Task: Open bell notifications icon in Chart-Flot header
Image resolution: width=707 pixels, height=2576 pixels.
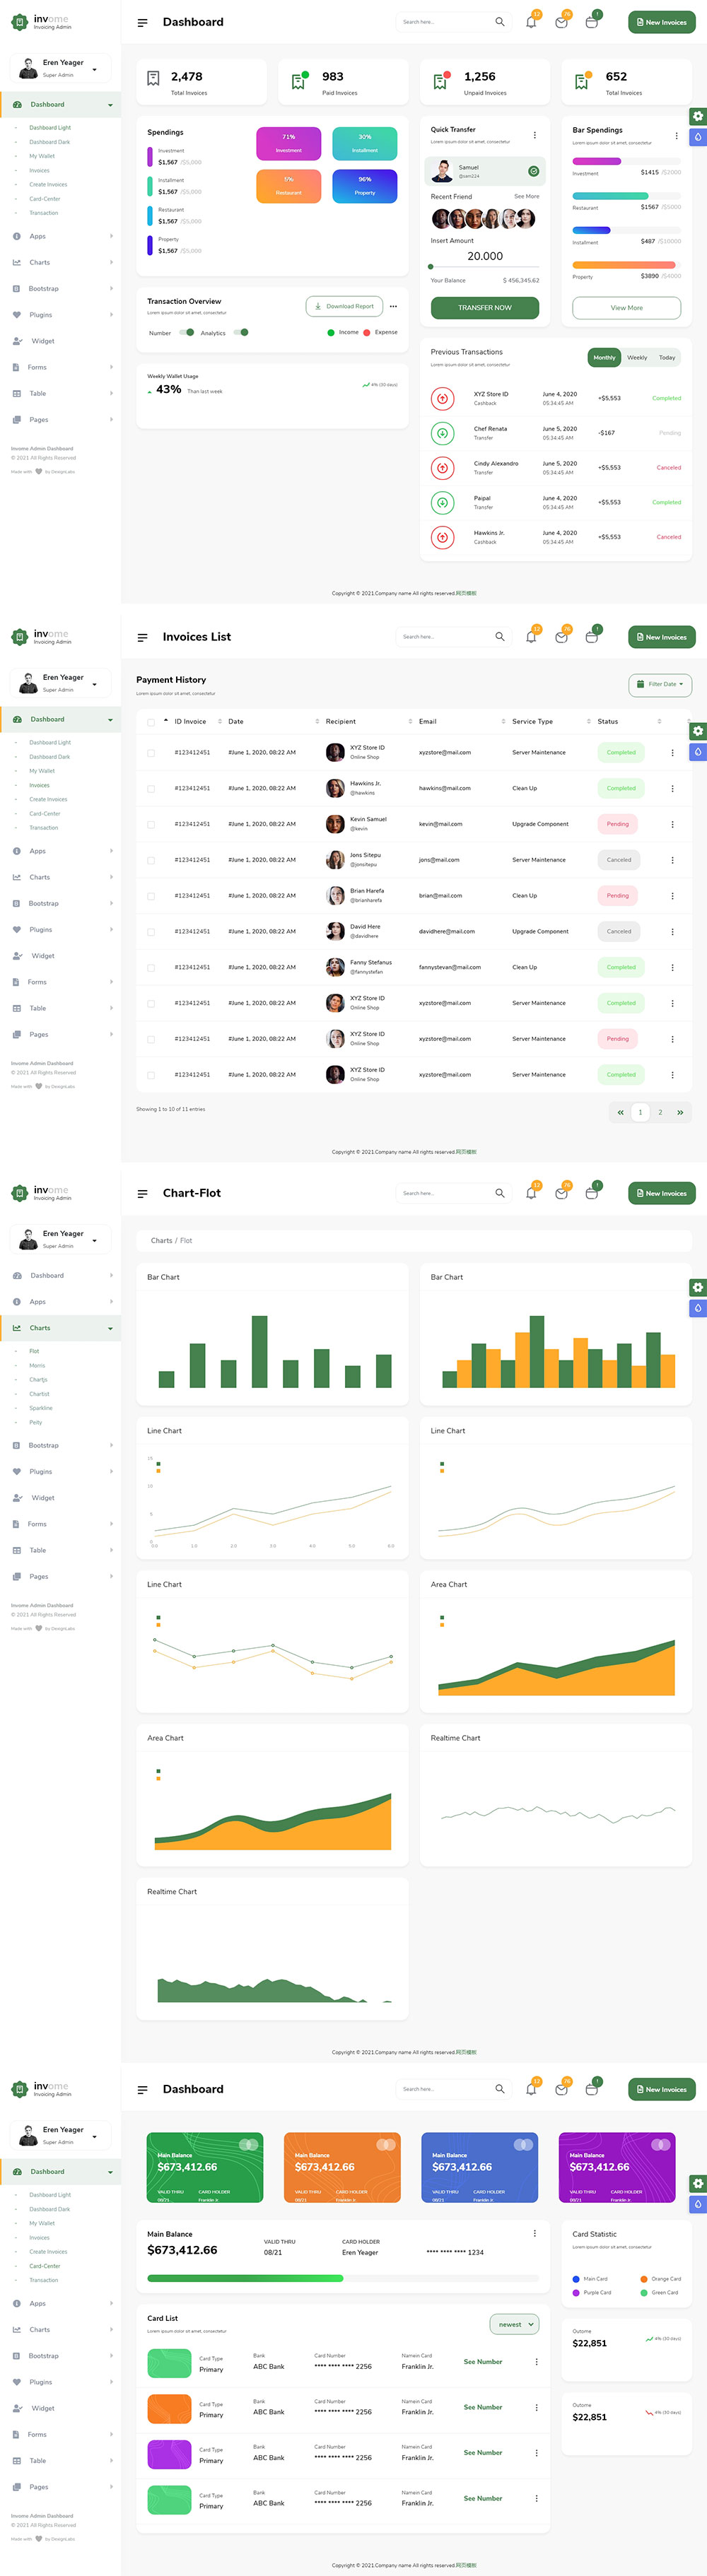Action: [x=531, y=1193]
